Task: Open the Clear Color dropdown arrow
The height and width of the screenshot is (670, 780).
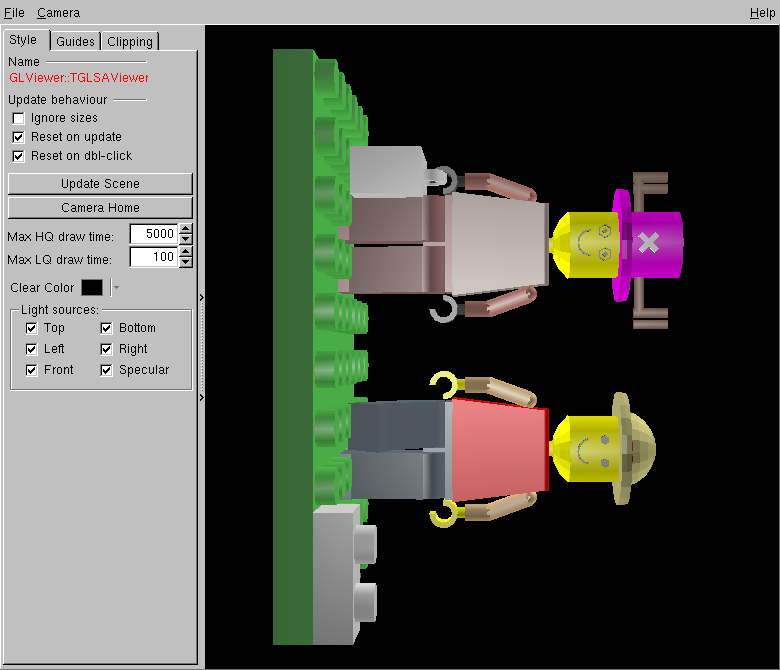Action: click(116, 287)
